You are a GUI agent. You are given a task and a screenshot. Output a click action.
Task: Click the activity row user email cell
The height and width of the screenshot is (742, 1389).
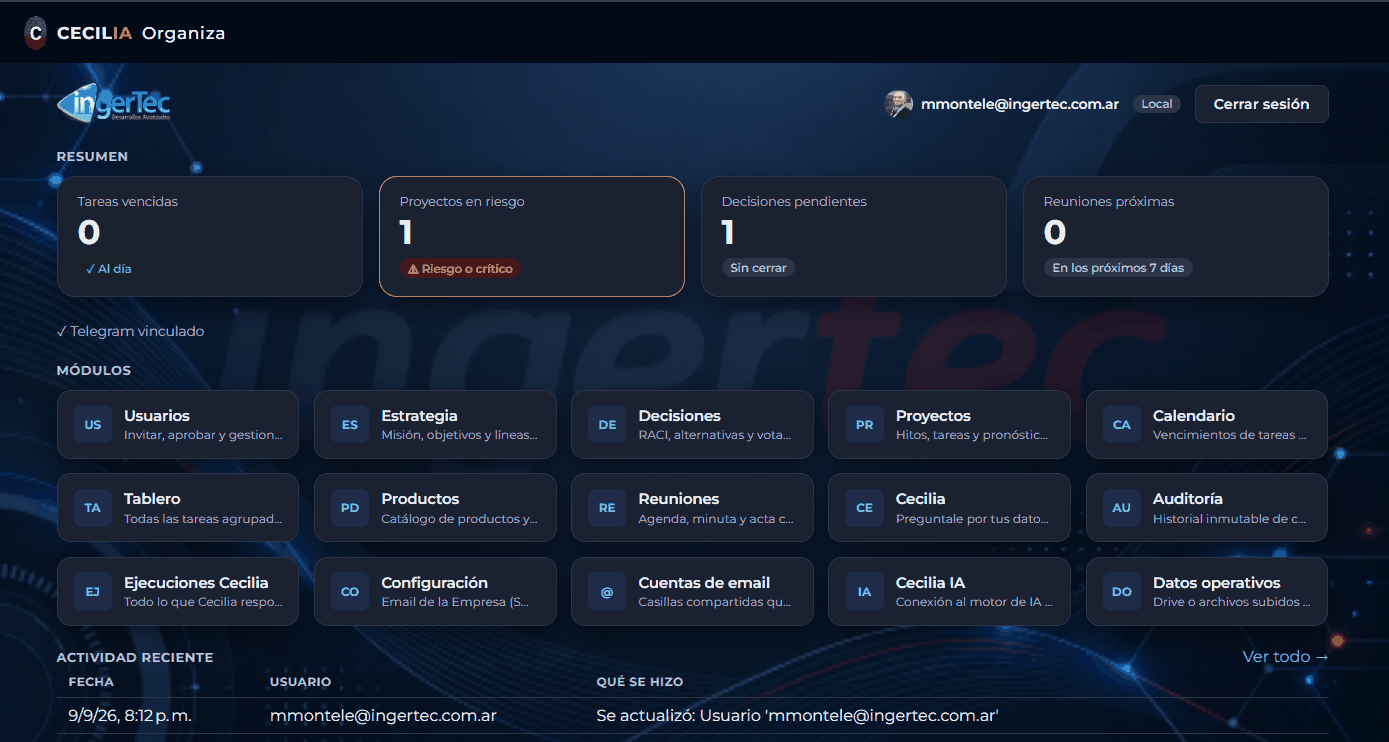pos(383,716)
